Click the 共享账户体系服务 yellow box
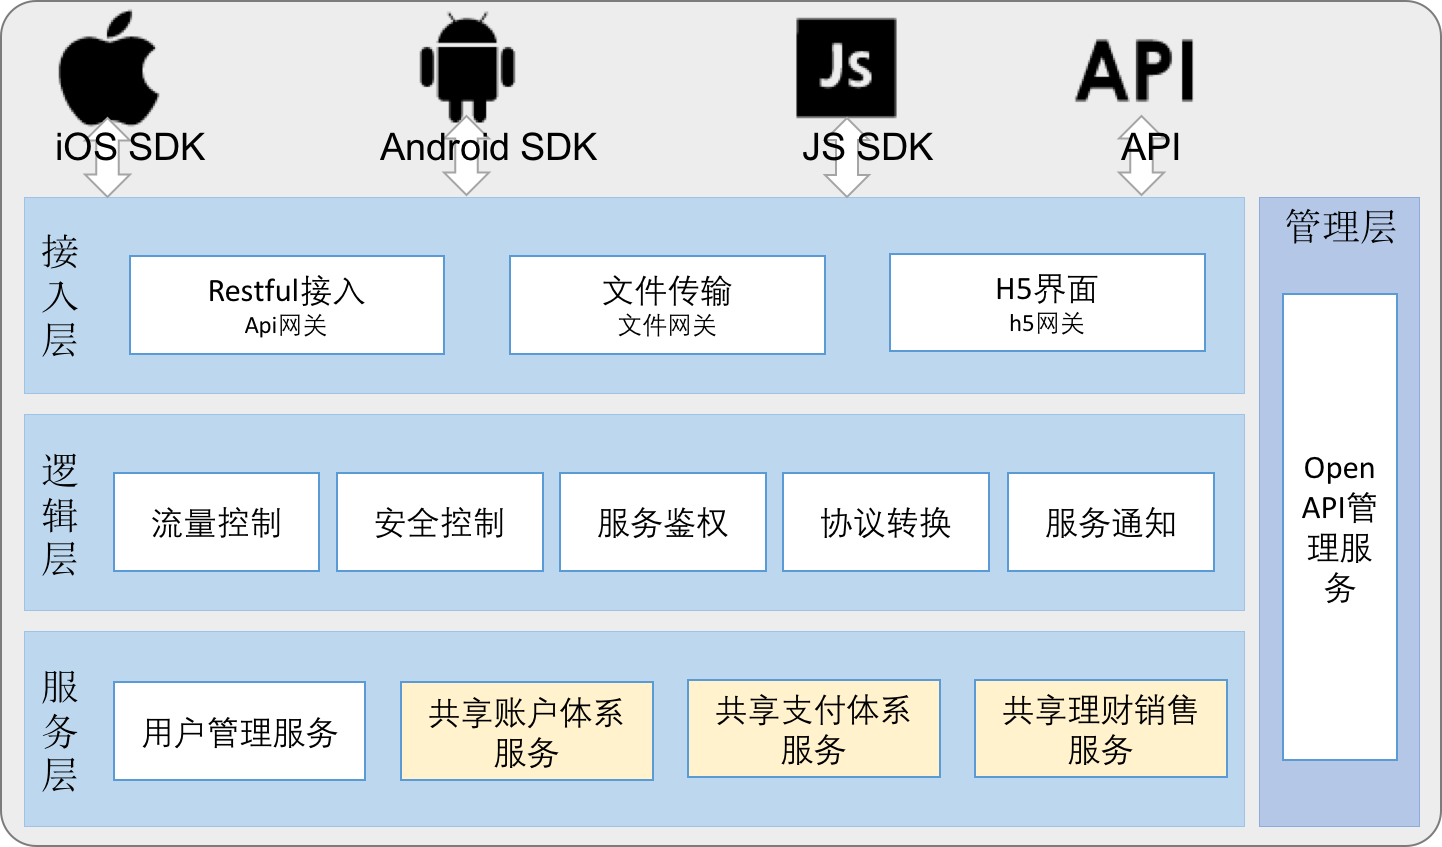The width and height of the screenshot is (1442, 847). (x=527, y=731)
